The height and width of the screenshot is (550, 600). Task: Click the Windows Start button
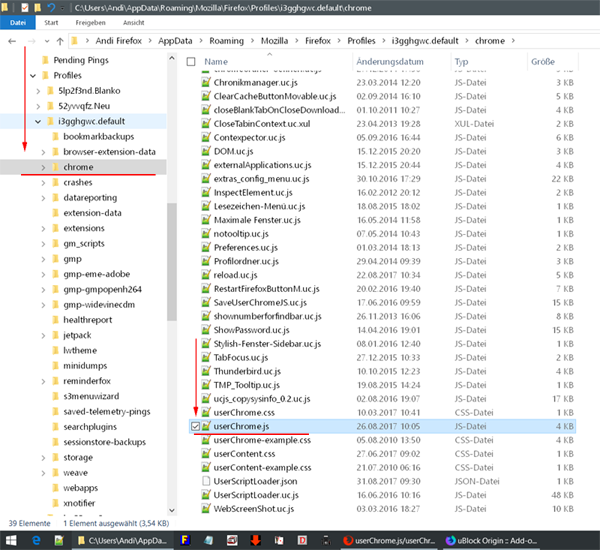(x=8, y=541)
